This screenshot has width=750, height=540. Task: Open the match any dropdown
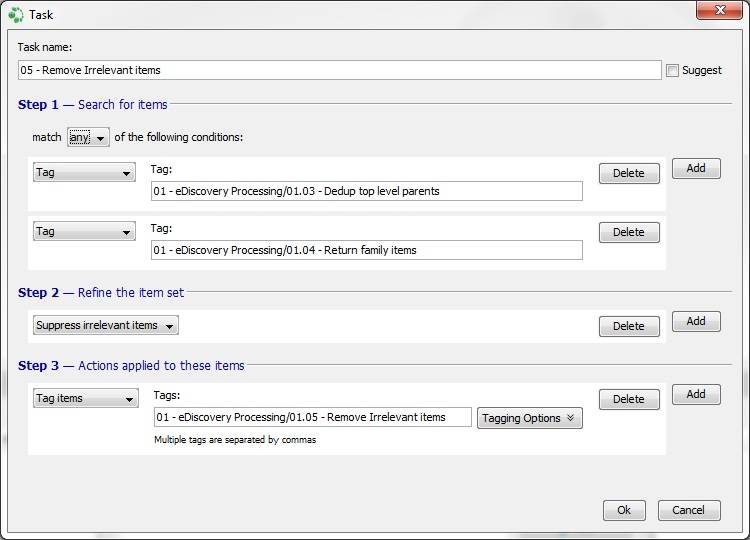point(88,137)
